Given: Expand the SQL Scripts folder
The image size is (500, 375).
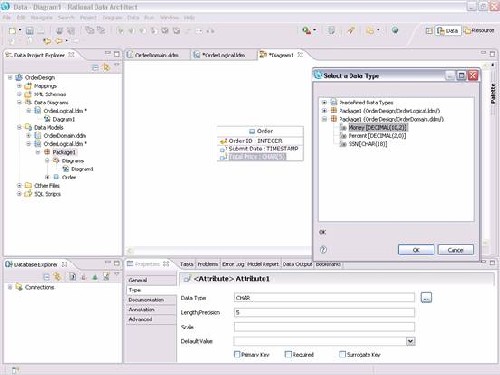Looking at the screenshot, I should [19, 194].
